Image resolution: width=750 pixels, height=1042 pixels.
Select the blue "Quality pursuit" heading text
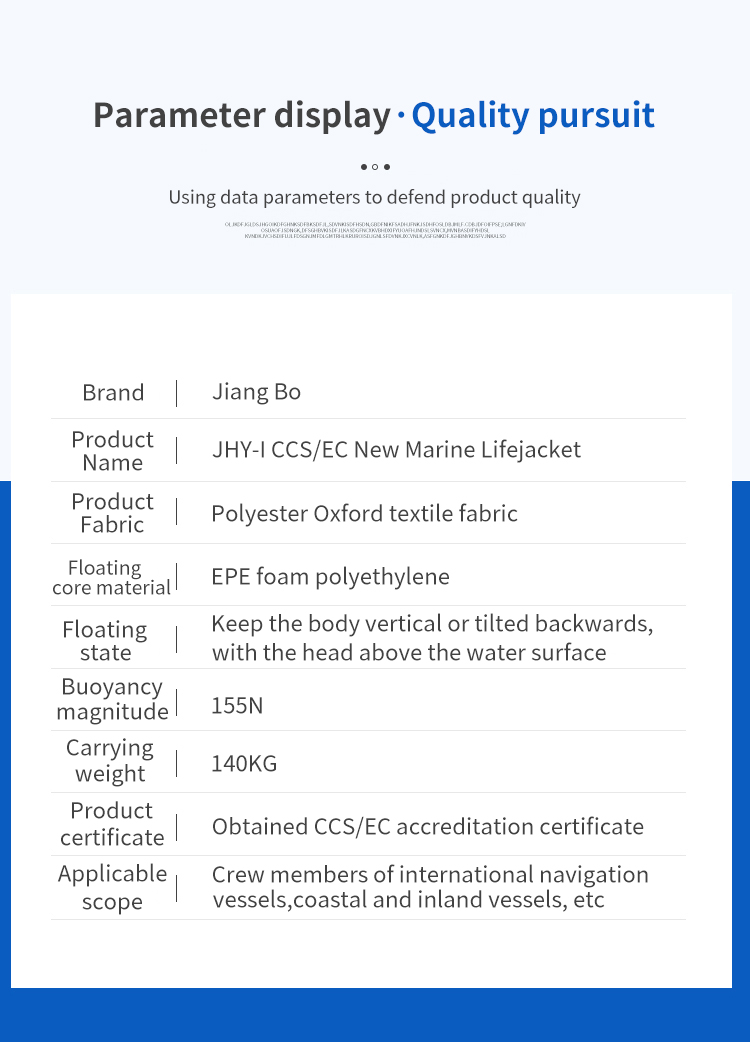pyautogui.click(x=533, y=116)
